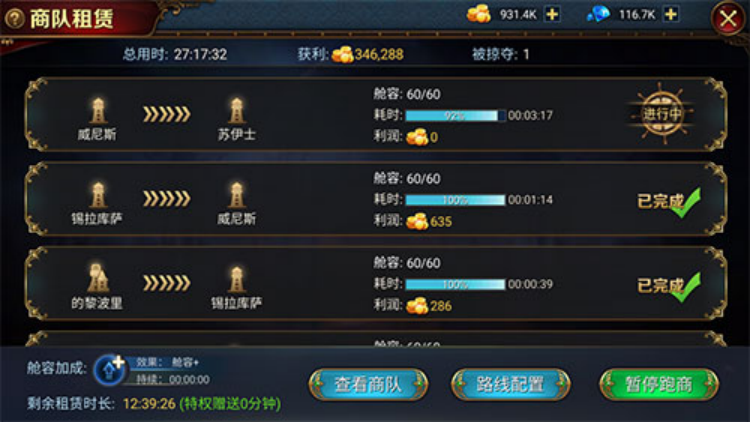This screenshot has height=422, width=750.
Task: Click completed checkmark on Tripoli–Syracuse route
Action: click(686, 287)
